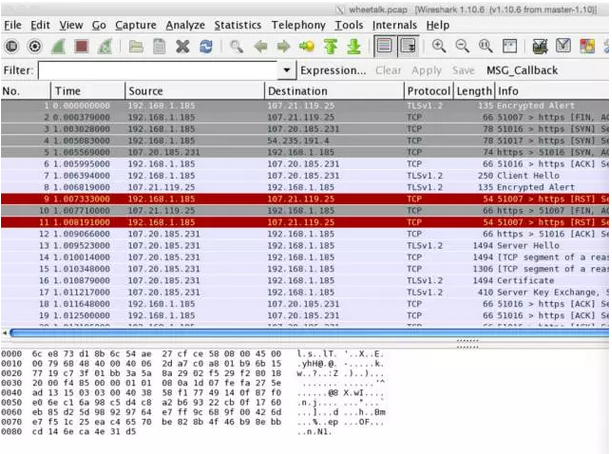Edit capture filters icon
This screenshot has height=454, width=612.
(x=540, y=46)
